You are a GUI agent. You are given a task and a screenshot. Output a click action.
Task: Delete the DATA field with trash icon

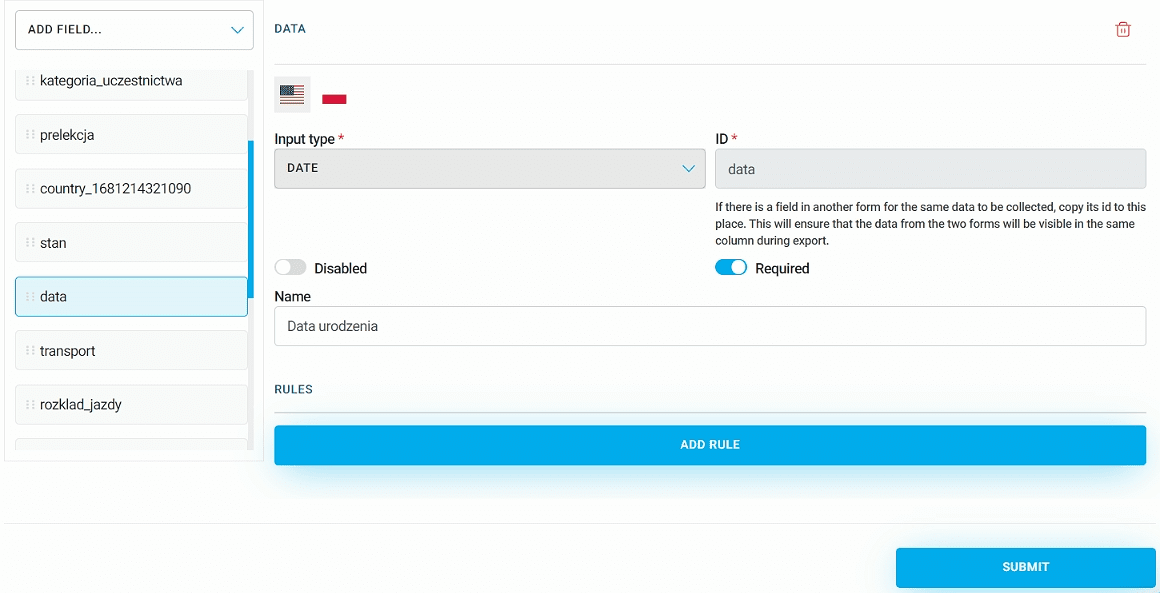(1122, 30)
